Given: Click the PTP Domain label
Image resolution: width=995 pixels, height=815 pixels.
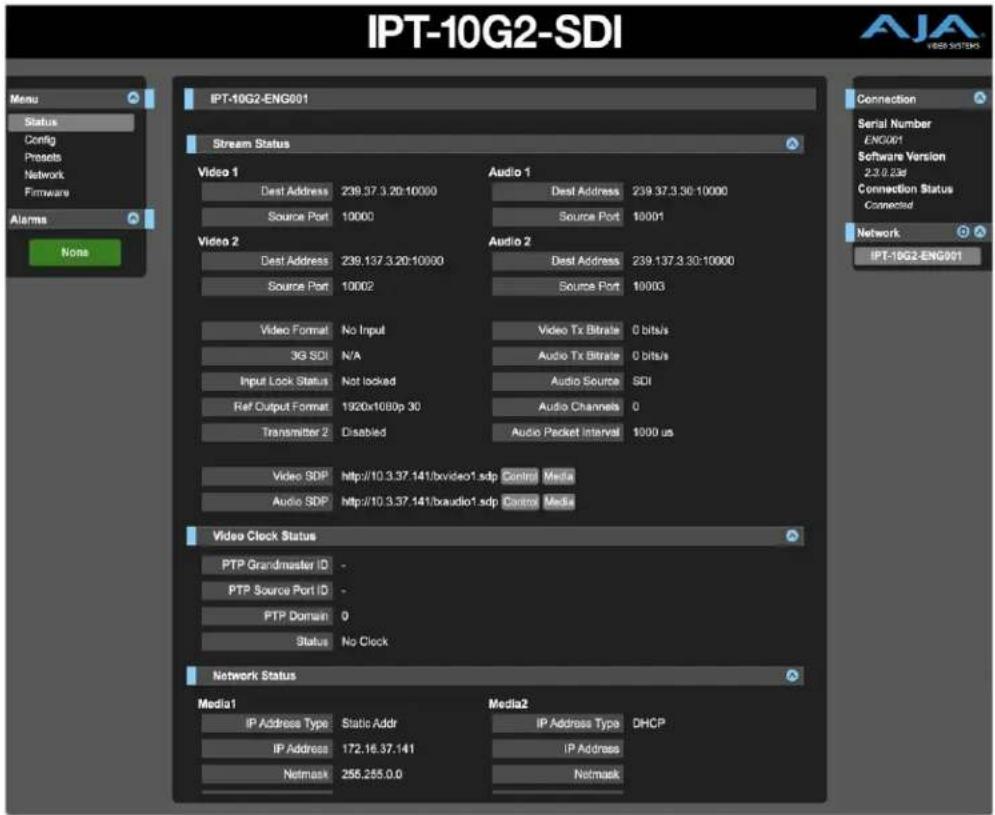Looking at the screenshot, I should click(x=267, y=616).
